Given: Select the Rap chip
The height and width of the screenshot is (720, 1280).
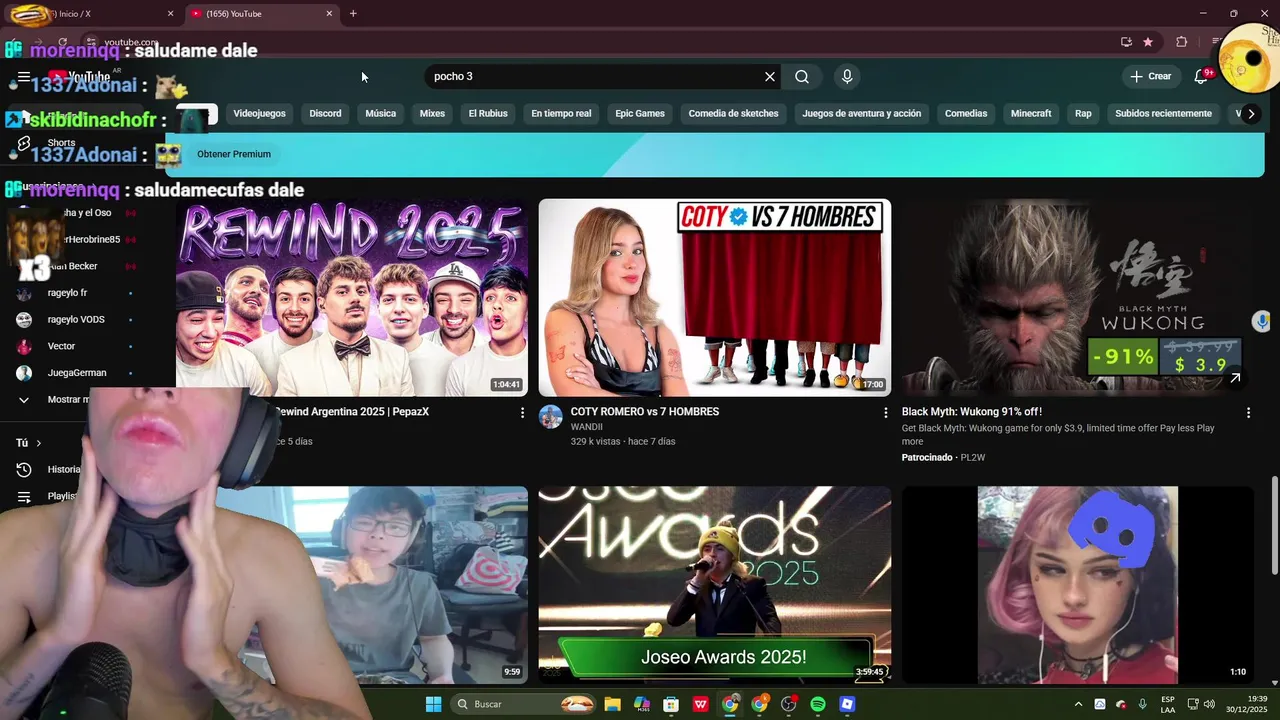Looking at the screenshot, I should 1083,113.
